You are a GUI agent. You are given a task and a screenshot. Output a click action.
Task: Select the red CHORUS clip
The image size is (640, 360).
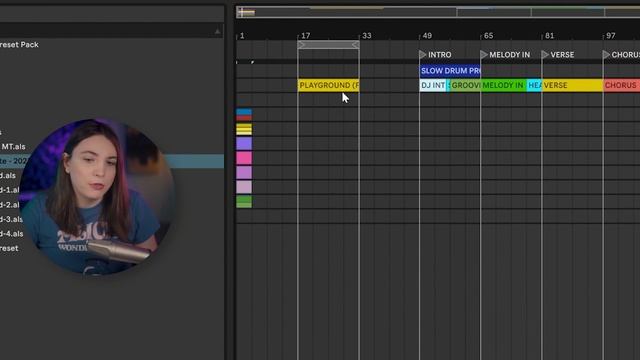coord(621,85)
